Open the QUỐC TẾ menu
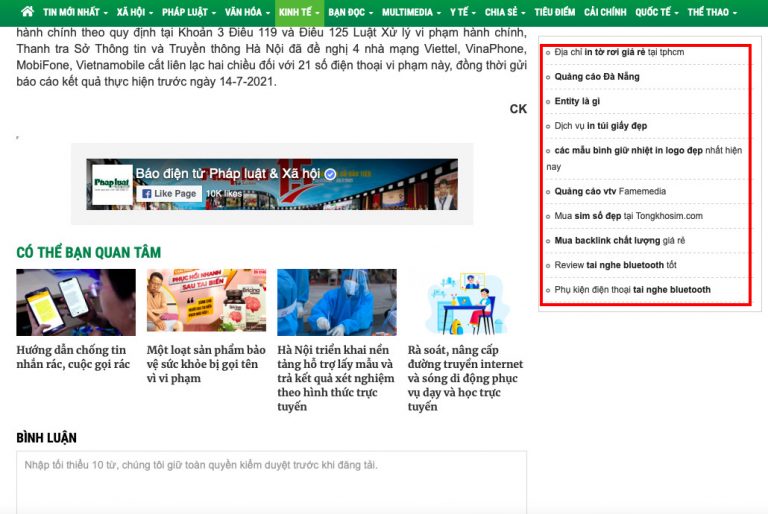Viewport: 768px width, 514px height. (657, 12)
